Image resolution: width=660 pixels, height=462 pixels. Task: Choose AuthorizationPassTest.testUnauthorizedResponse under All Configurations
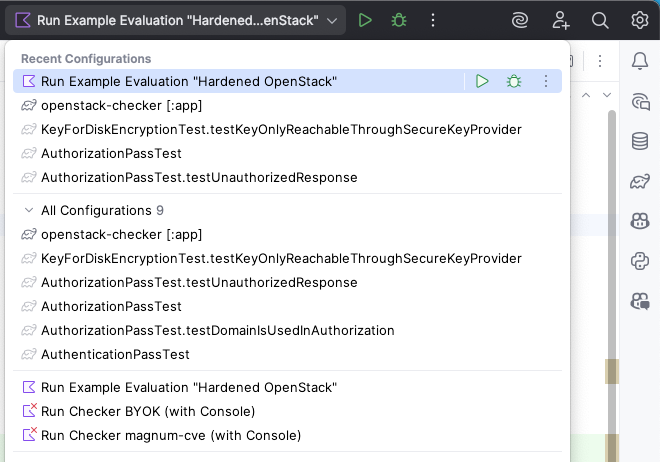[287, 282]
